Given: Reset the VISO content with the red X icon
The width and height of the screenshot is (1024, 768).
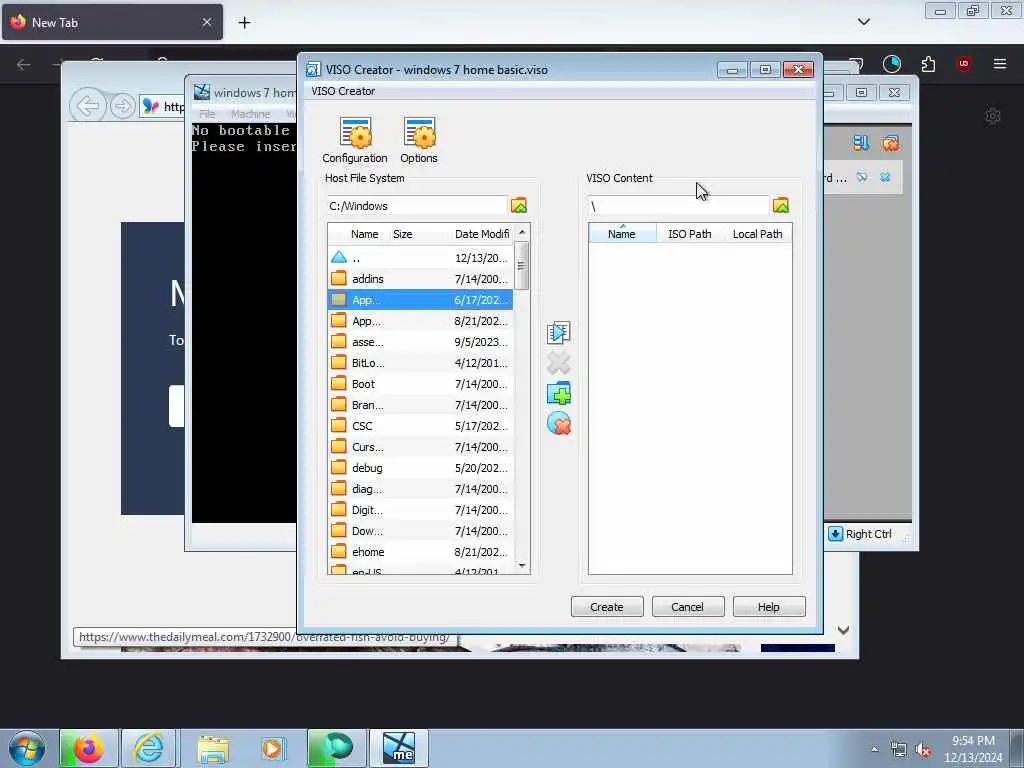Looking at the screenshot, I should coord(558,424).
